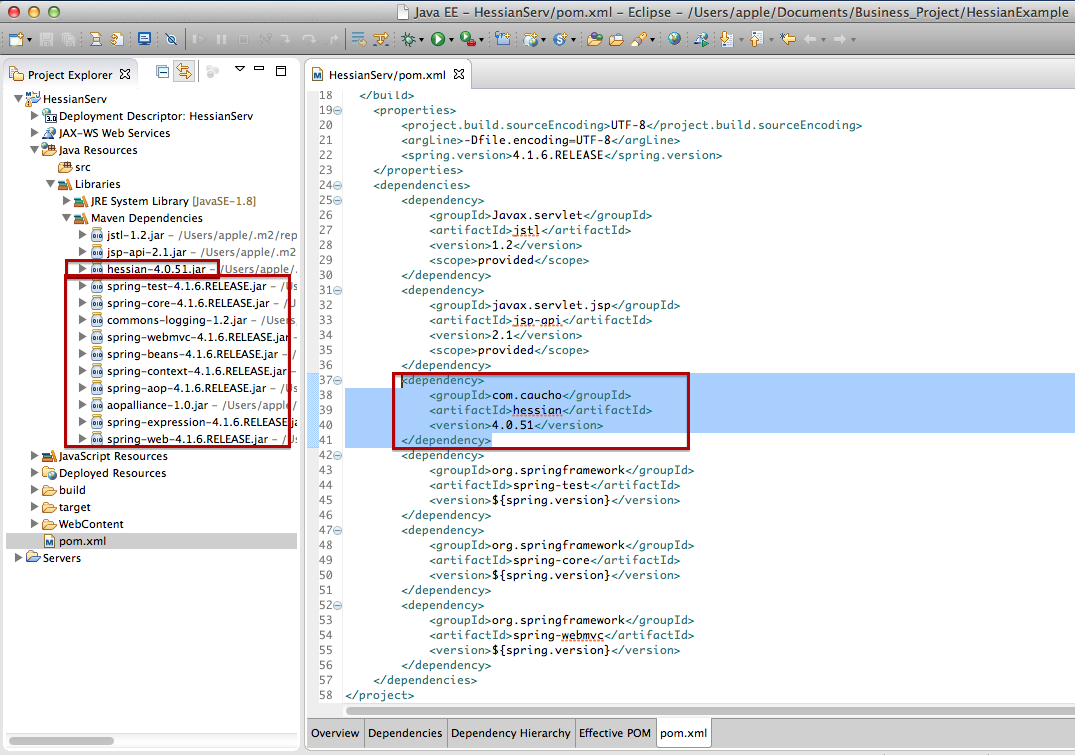
Task: Switch to the Dependencies tab
Action: coord(405,733)
